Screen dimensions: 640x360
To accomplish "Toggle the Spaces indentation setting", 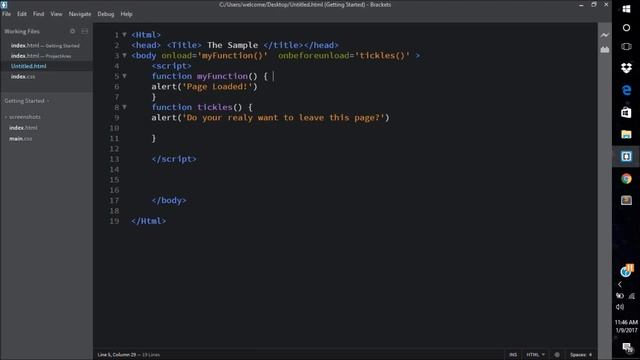I will click(x=578, y=355).
